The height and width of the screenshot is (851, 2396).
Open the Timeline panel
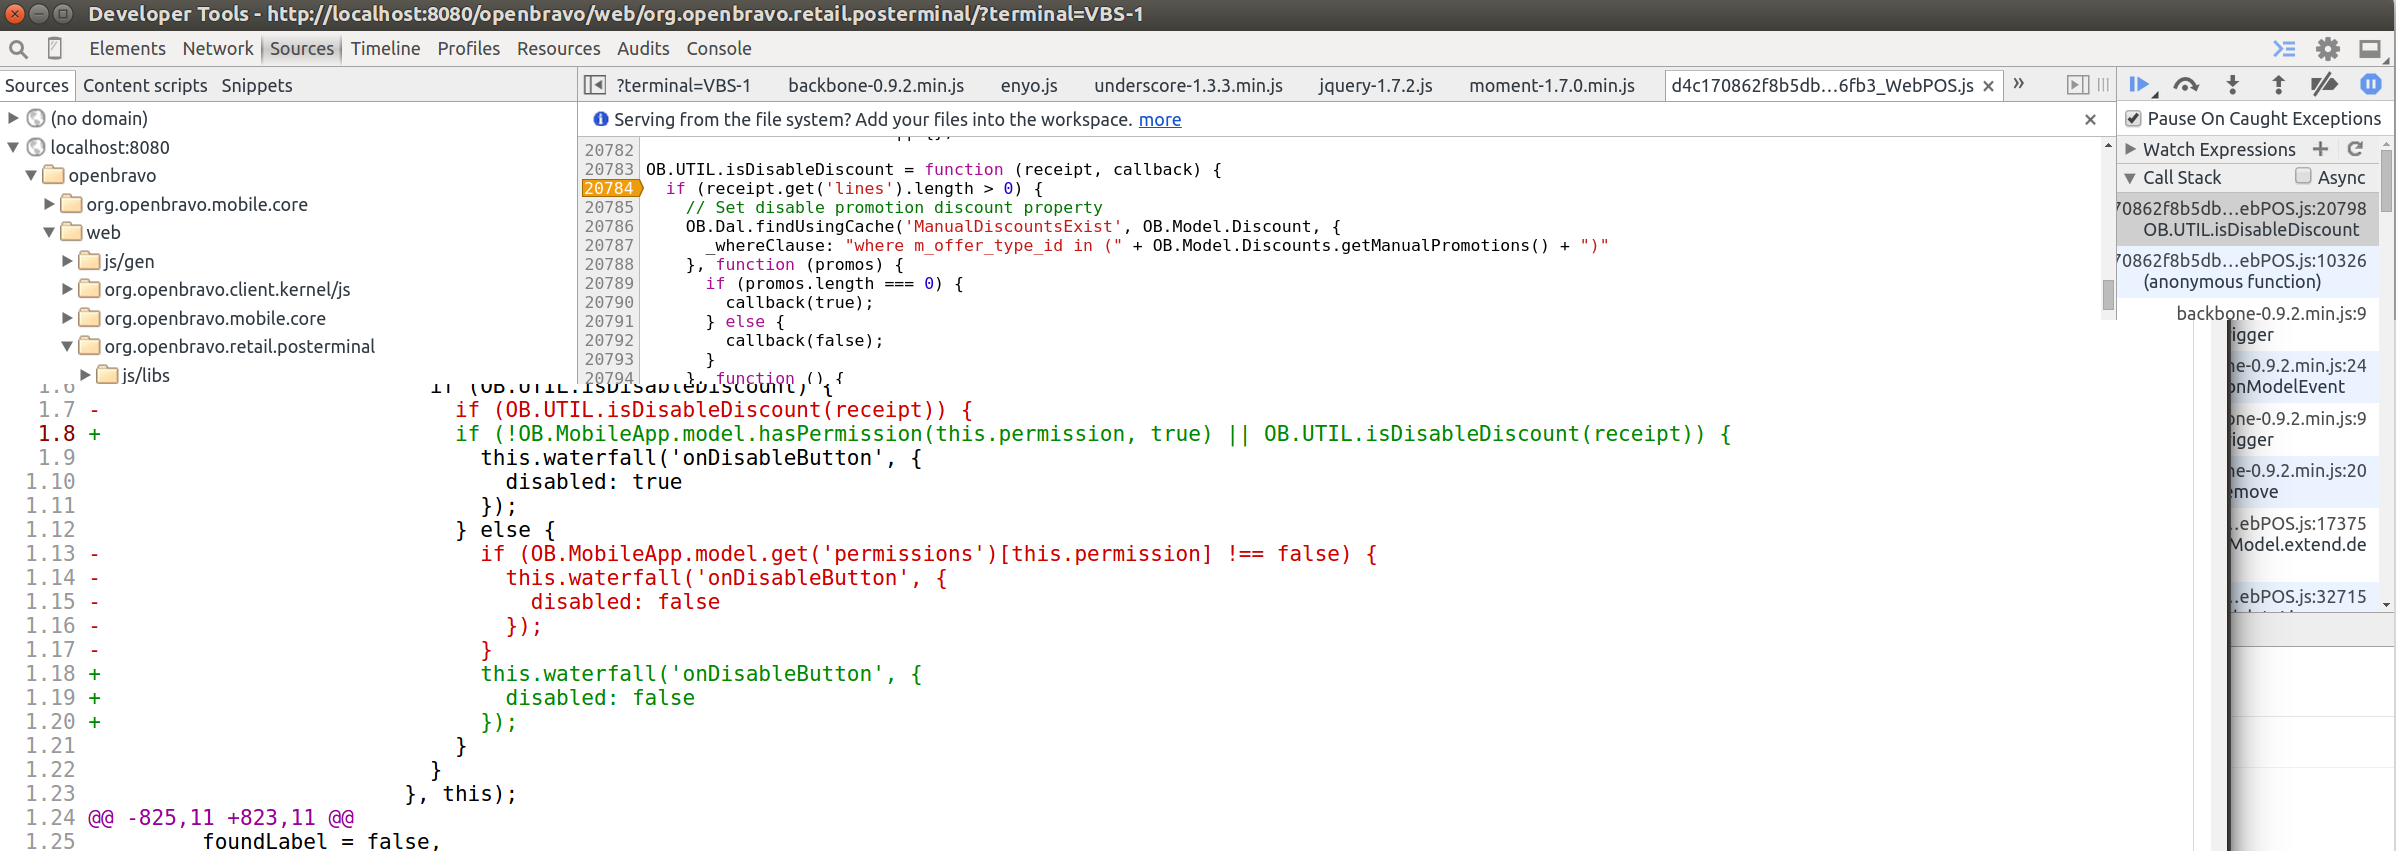click(x=385, y=48)
